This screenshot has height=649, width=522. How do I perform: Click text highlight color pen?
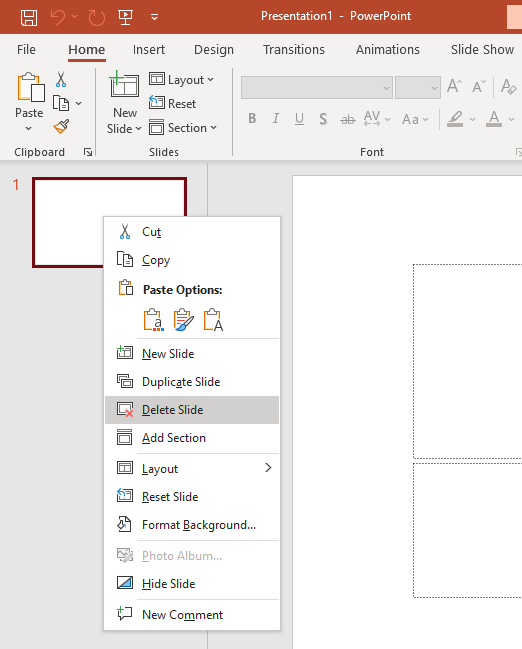coord(455,119)
